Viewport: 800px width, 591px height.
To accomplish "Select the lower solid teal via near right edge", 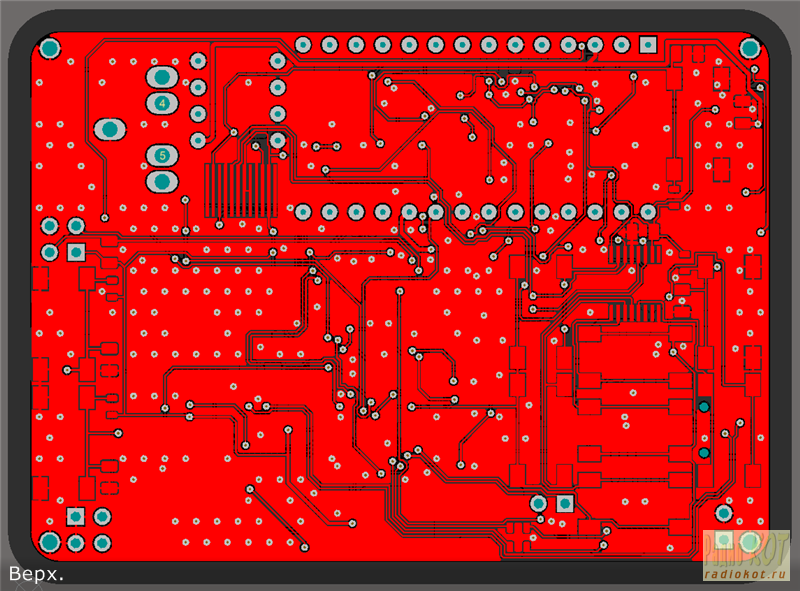I will click(704, 454).
